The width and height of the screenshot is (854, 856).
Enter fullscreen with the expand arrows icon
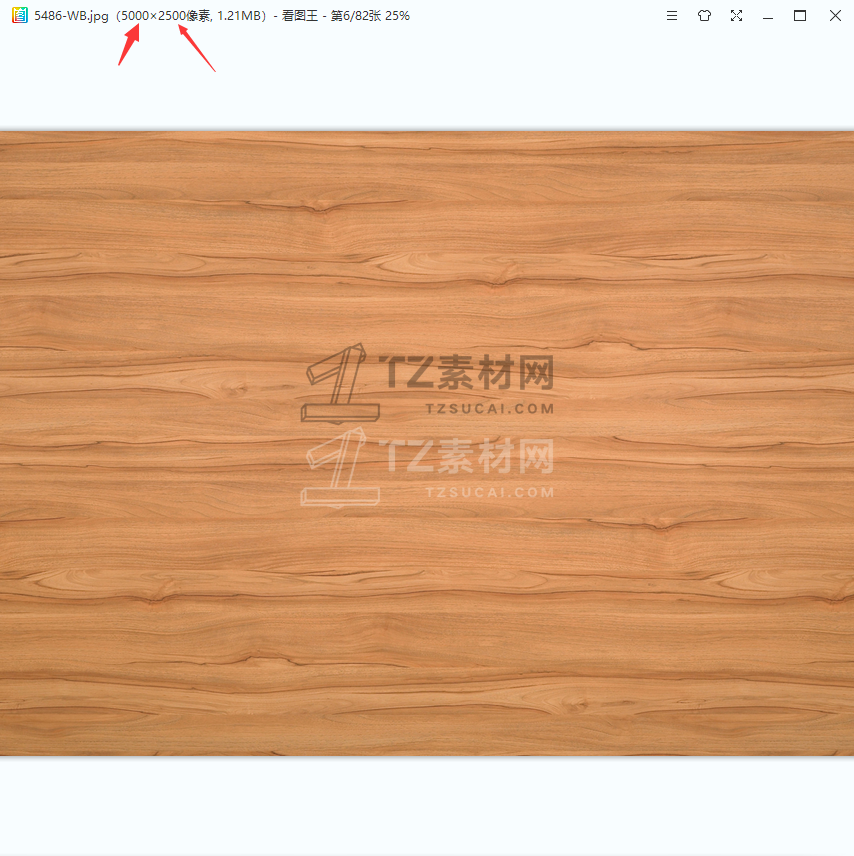point(736,16)
